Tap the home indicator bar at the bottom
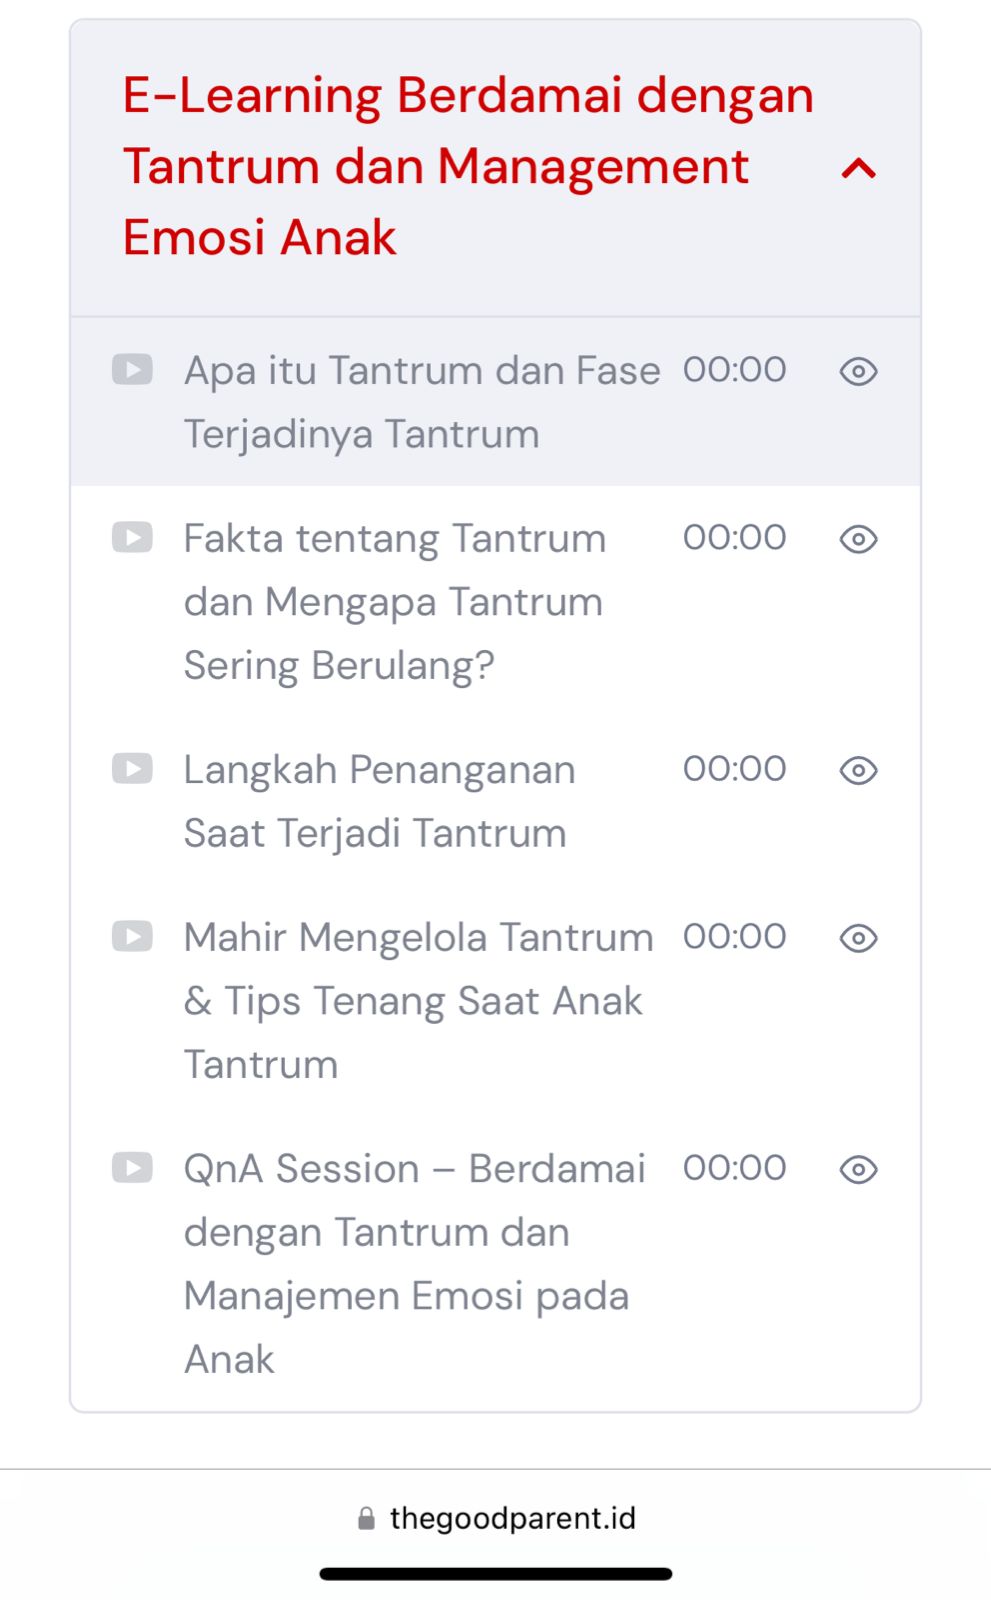The height and width of the screenshot is (1600, 991). tap(495, 1574)
